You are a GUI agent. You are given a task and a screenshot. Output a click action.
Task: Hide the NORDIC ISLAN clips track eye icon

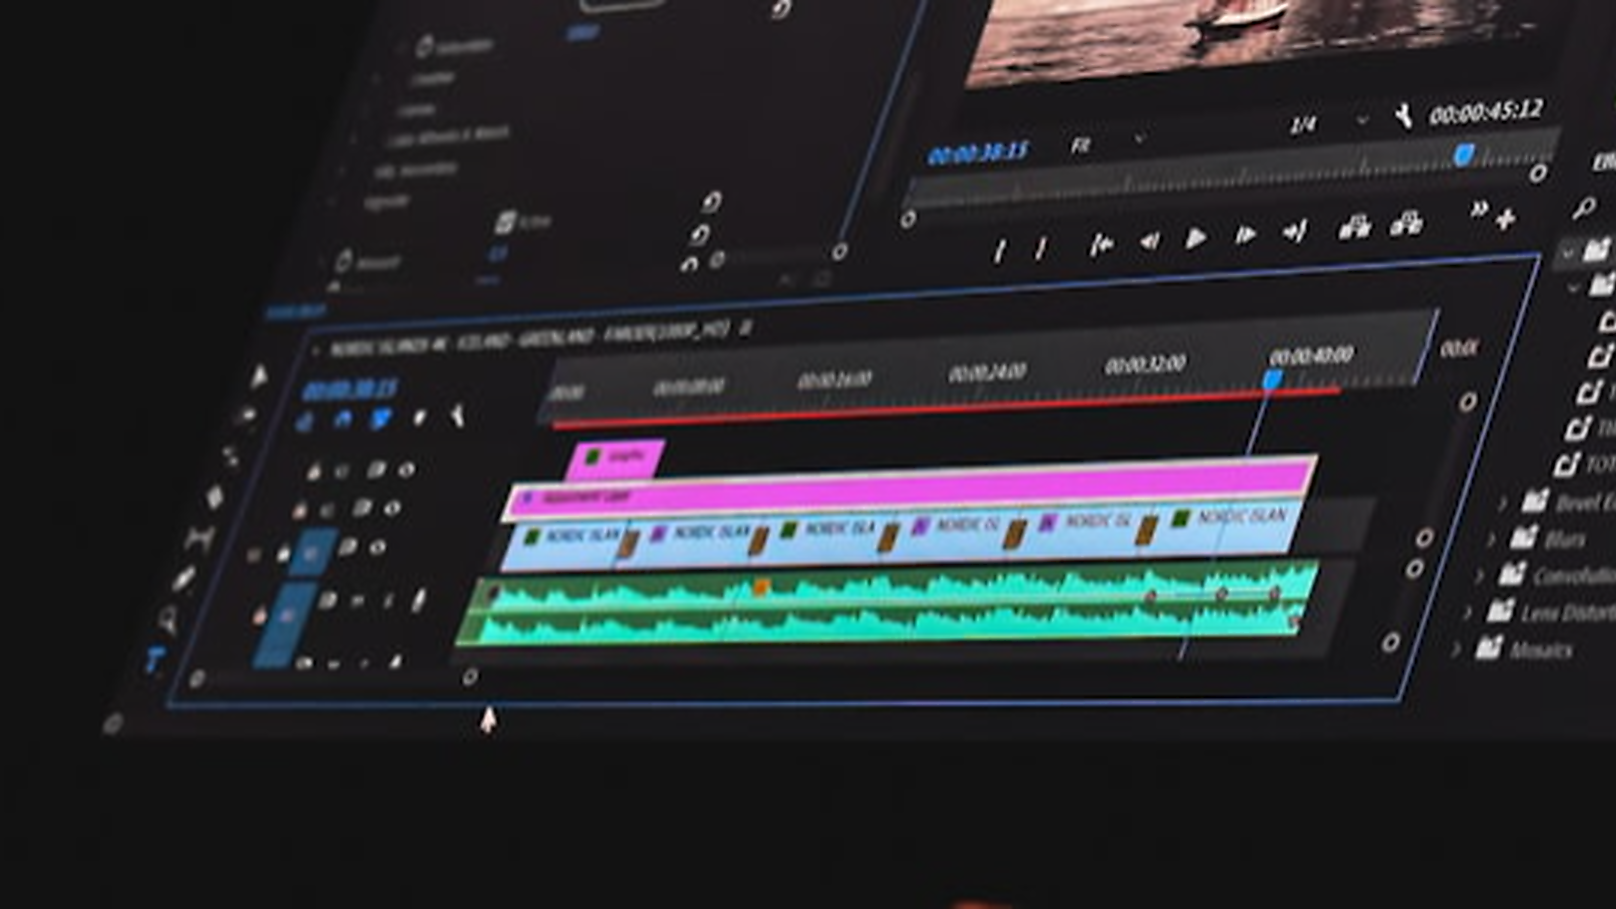point(378,548)
